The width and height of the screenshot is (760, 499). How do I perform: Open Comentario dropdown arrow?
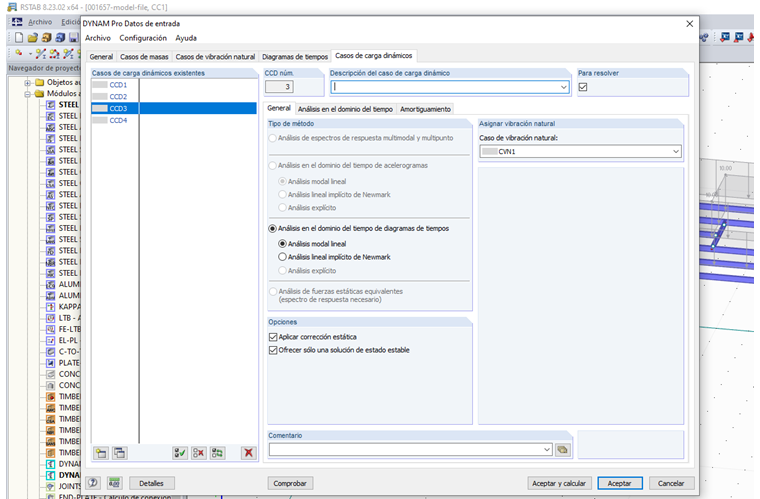547,450
